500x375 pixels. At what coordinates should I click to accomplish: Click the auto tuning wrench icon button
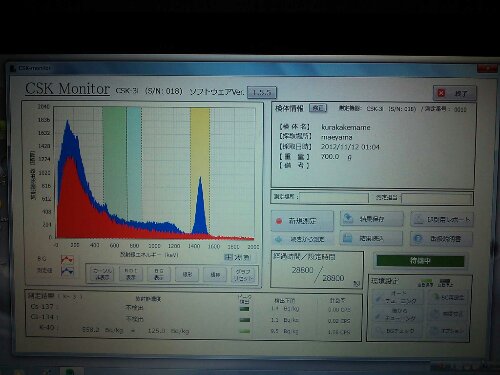click(x=379, y=298)
